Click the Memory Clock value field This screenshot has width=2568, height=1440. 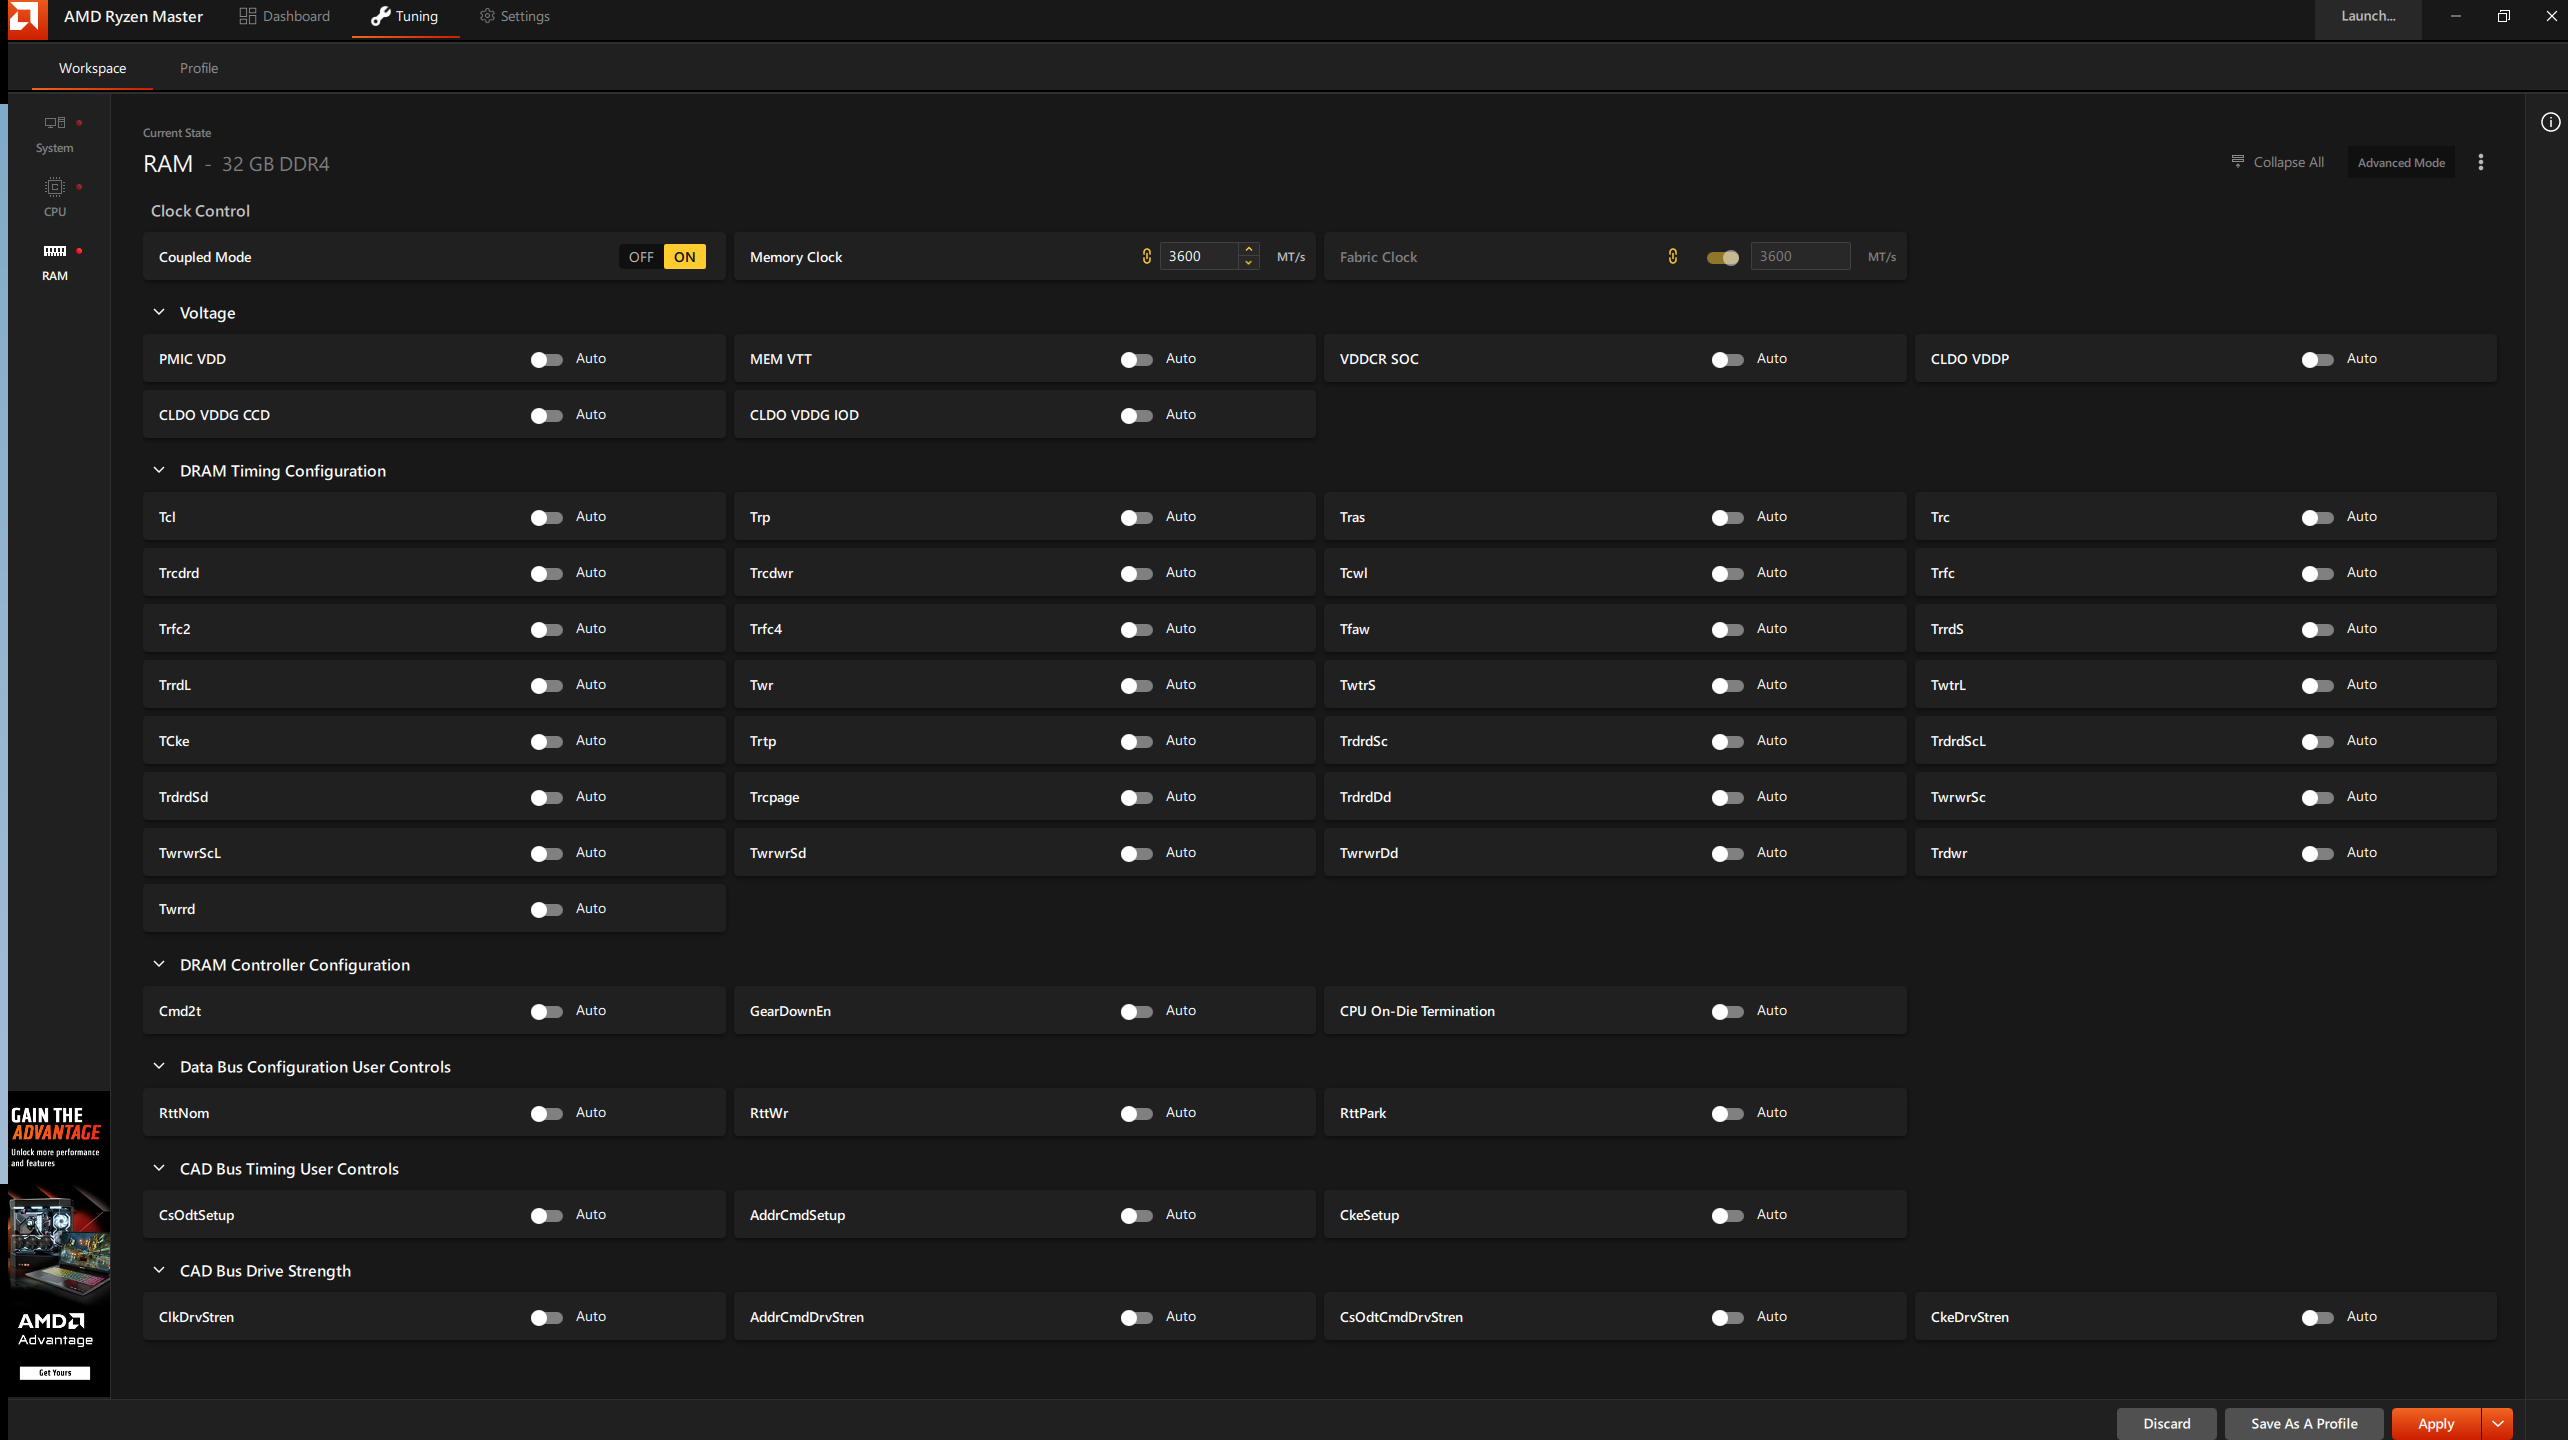point(1199,256)
